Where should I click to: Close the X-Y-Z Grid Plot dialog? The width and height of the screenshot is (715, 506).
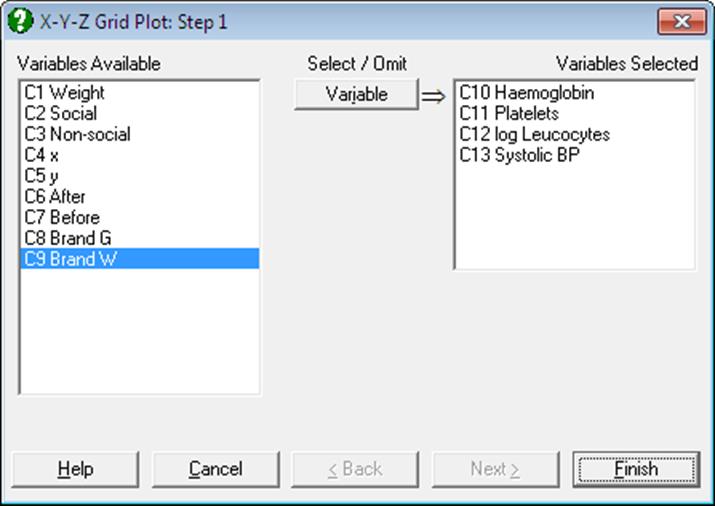click(682, 21)
